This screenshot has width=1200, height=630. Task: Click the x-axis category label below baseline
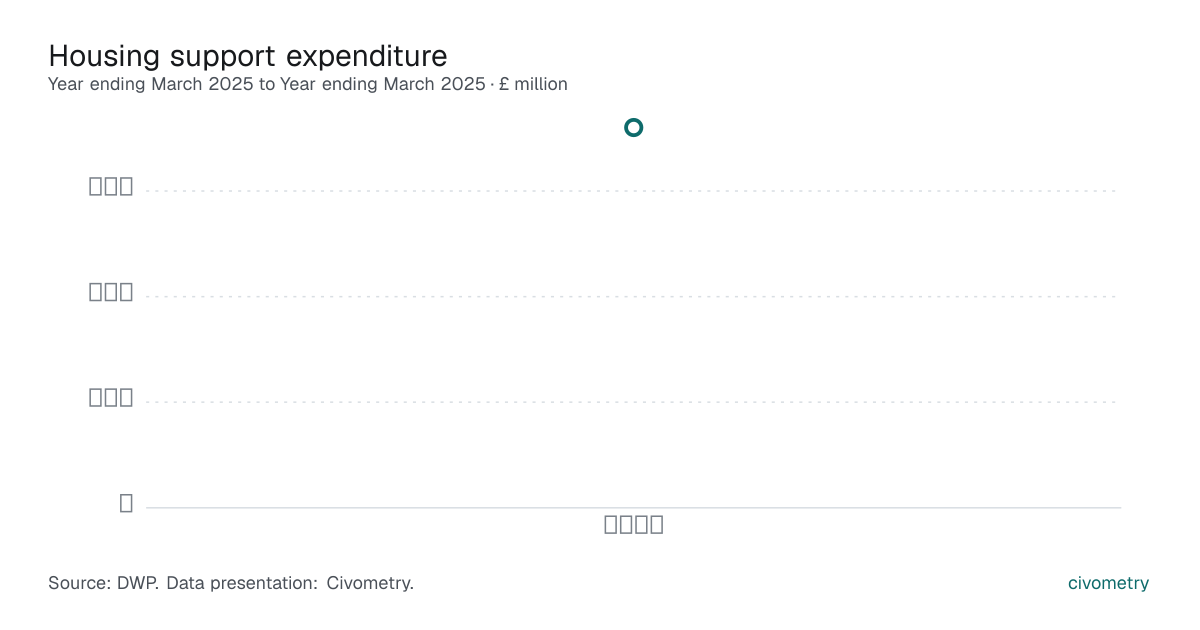pyautogui.click(x=634, y=525)
